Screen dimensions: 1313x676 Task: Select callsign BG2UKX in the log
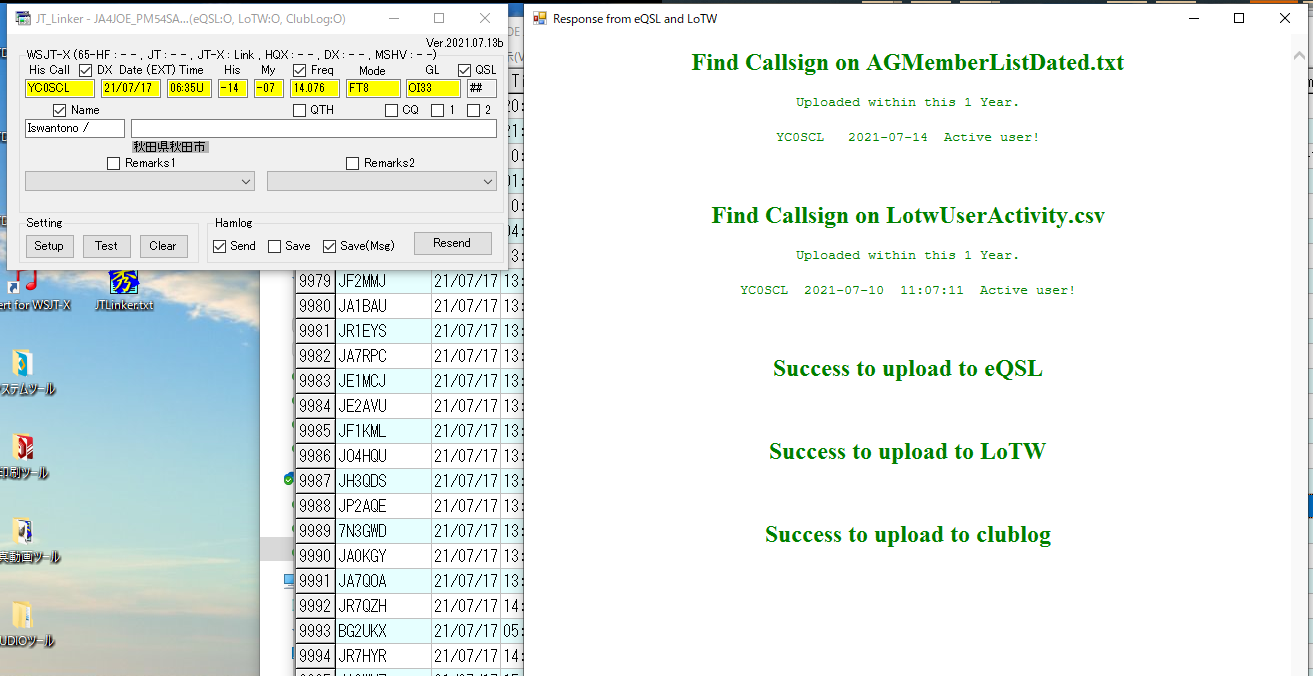click(384, 631)
